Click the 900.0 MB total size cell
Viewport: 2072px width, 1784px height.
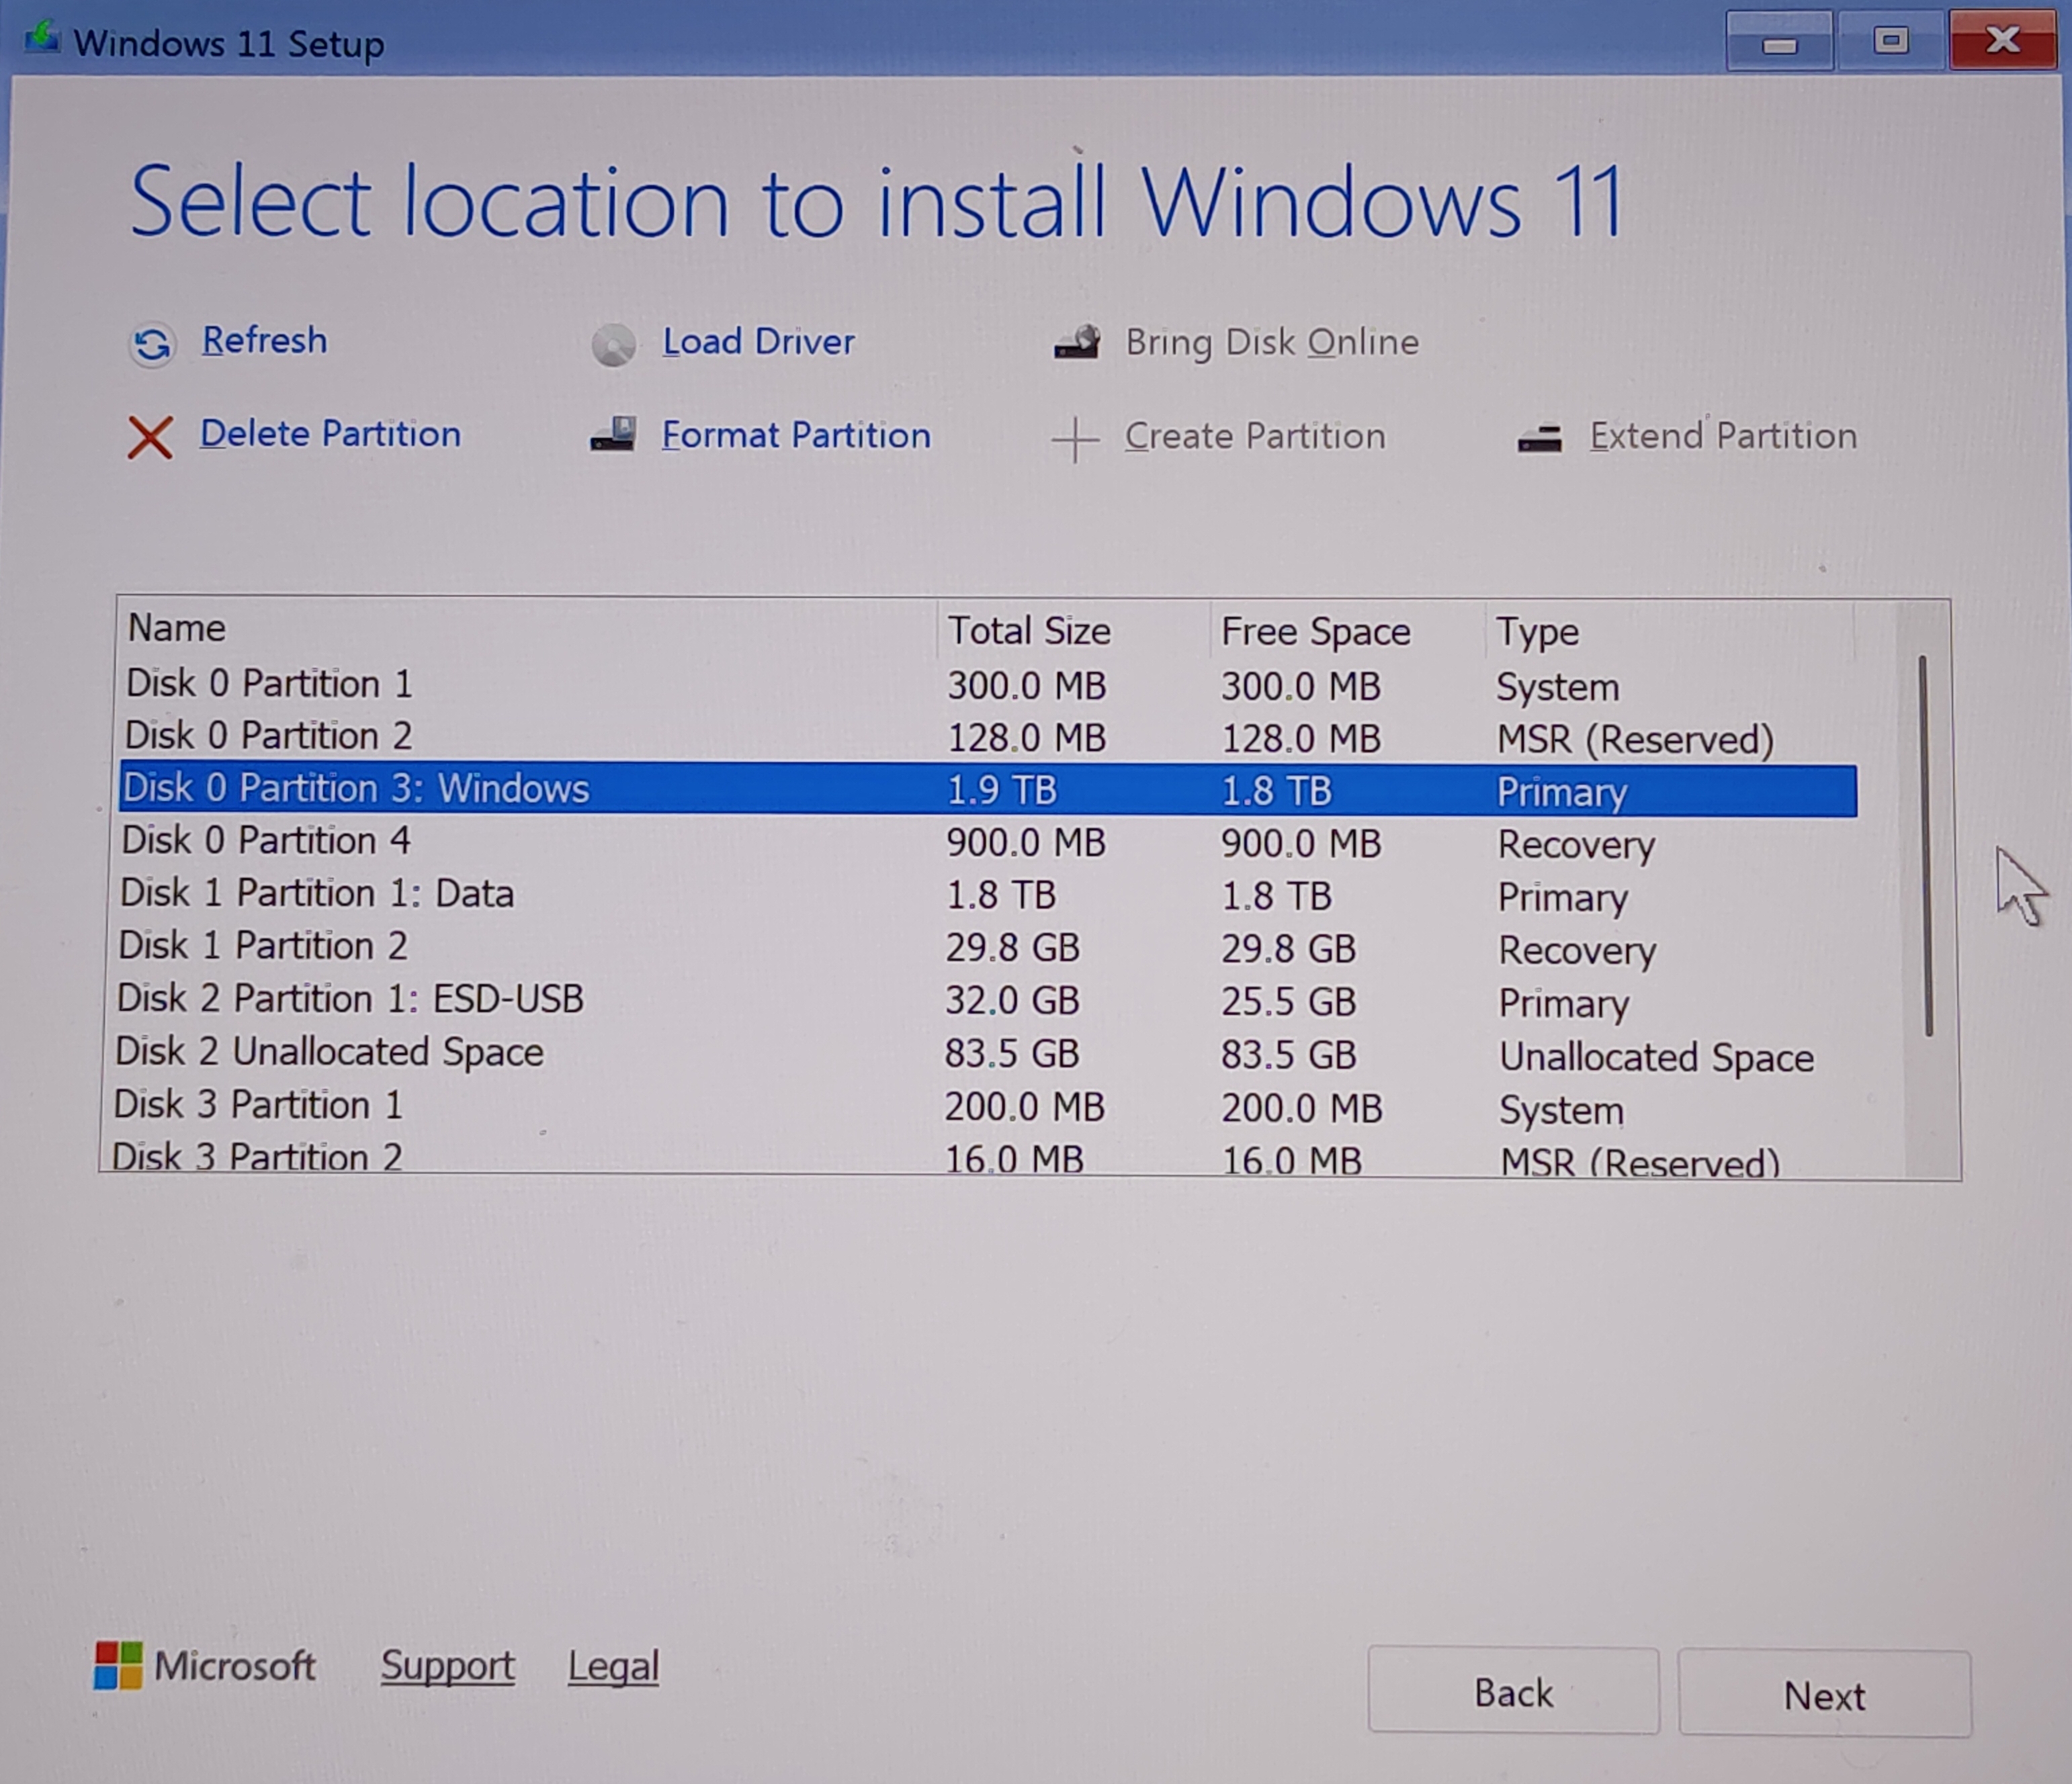point(1026,843)
